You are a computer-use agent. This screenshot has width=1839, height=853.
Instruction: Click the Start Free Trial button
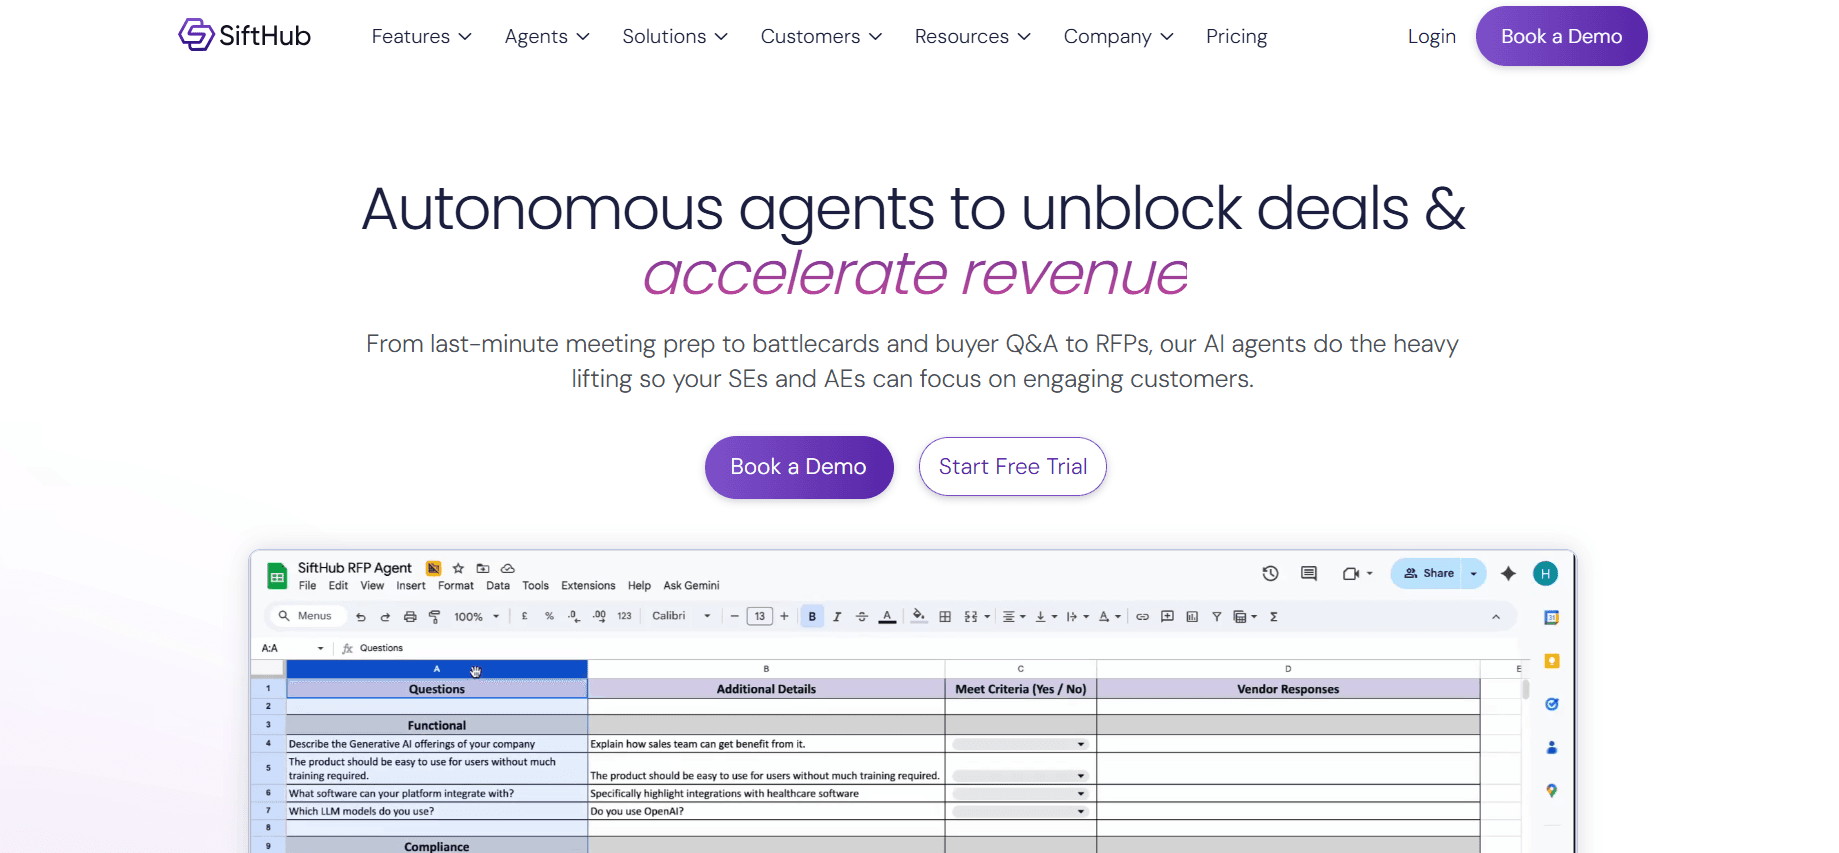pyautogui.click(x=1012, y=467)
